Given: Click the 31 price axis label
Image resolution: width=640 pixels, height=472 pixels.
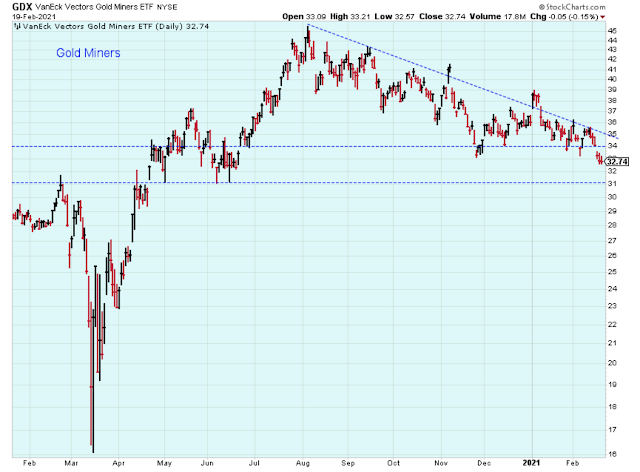Looking at the screenshot, I should [612, 184].
